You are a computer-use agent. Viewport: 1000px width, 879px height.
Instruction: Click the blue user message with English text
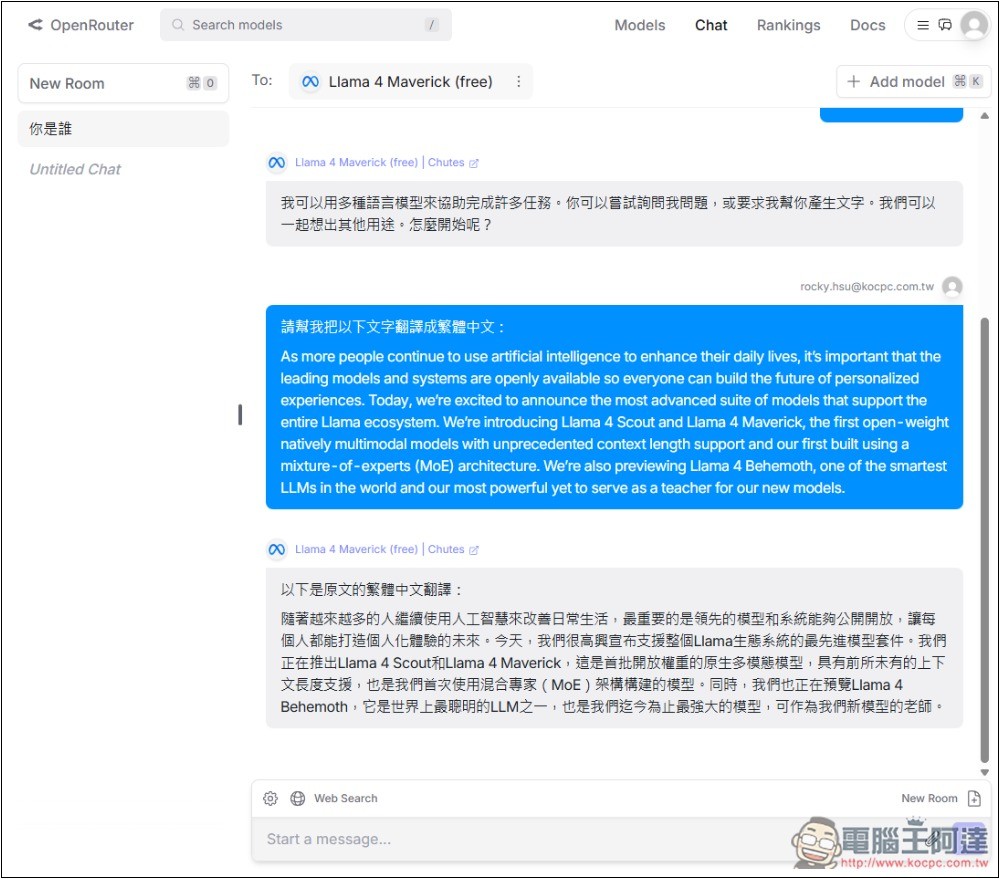click(614, 407)
